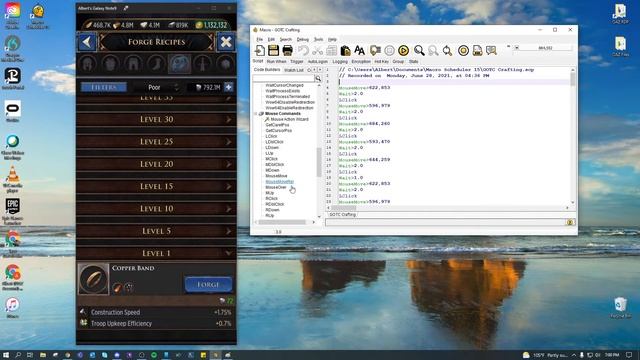Switch to the Watch List tab
The height and width of the screenshot is (360, 640).
pos(293,70)
